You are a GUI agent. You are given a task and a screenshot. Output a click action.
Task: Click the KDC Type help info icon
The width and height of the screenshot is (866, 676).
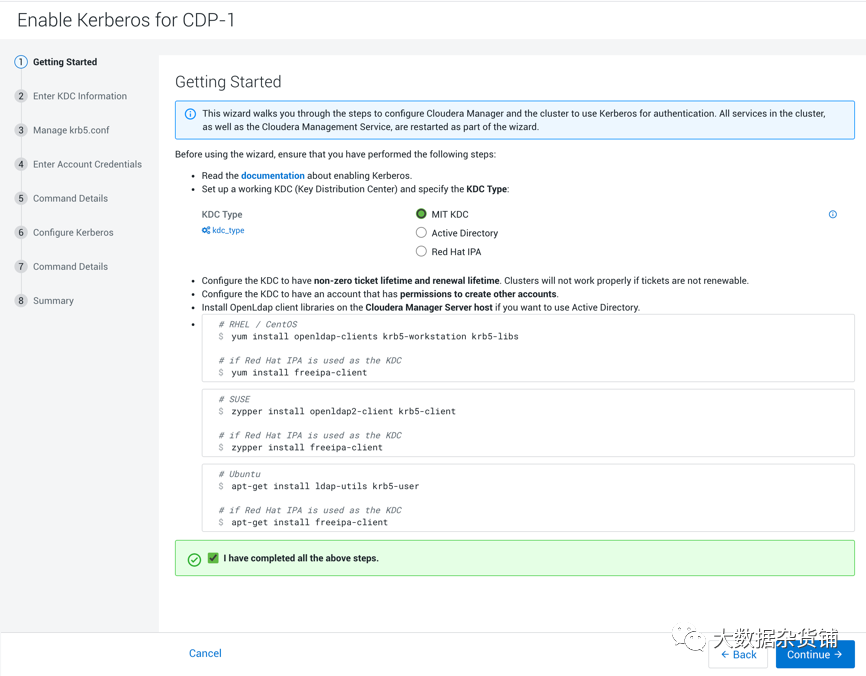[832, 214]
